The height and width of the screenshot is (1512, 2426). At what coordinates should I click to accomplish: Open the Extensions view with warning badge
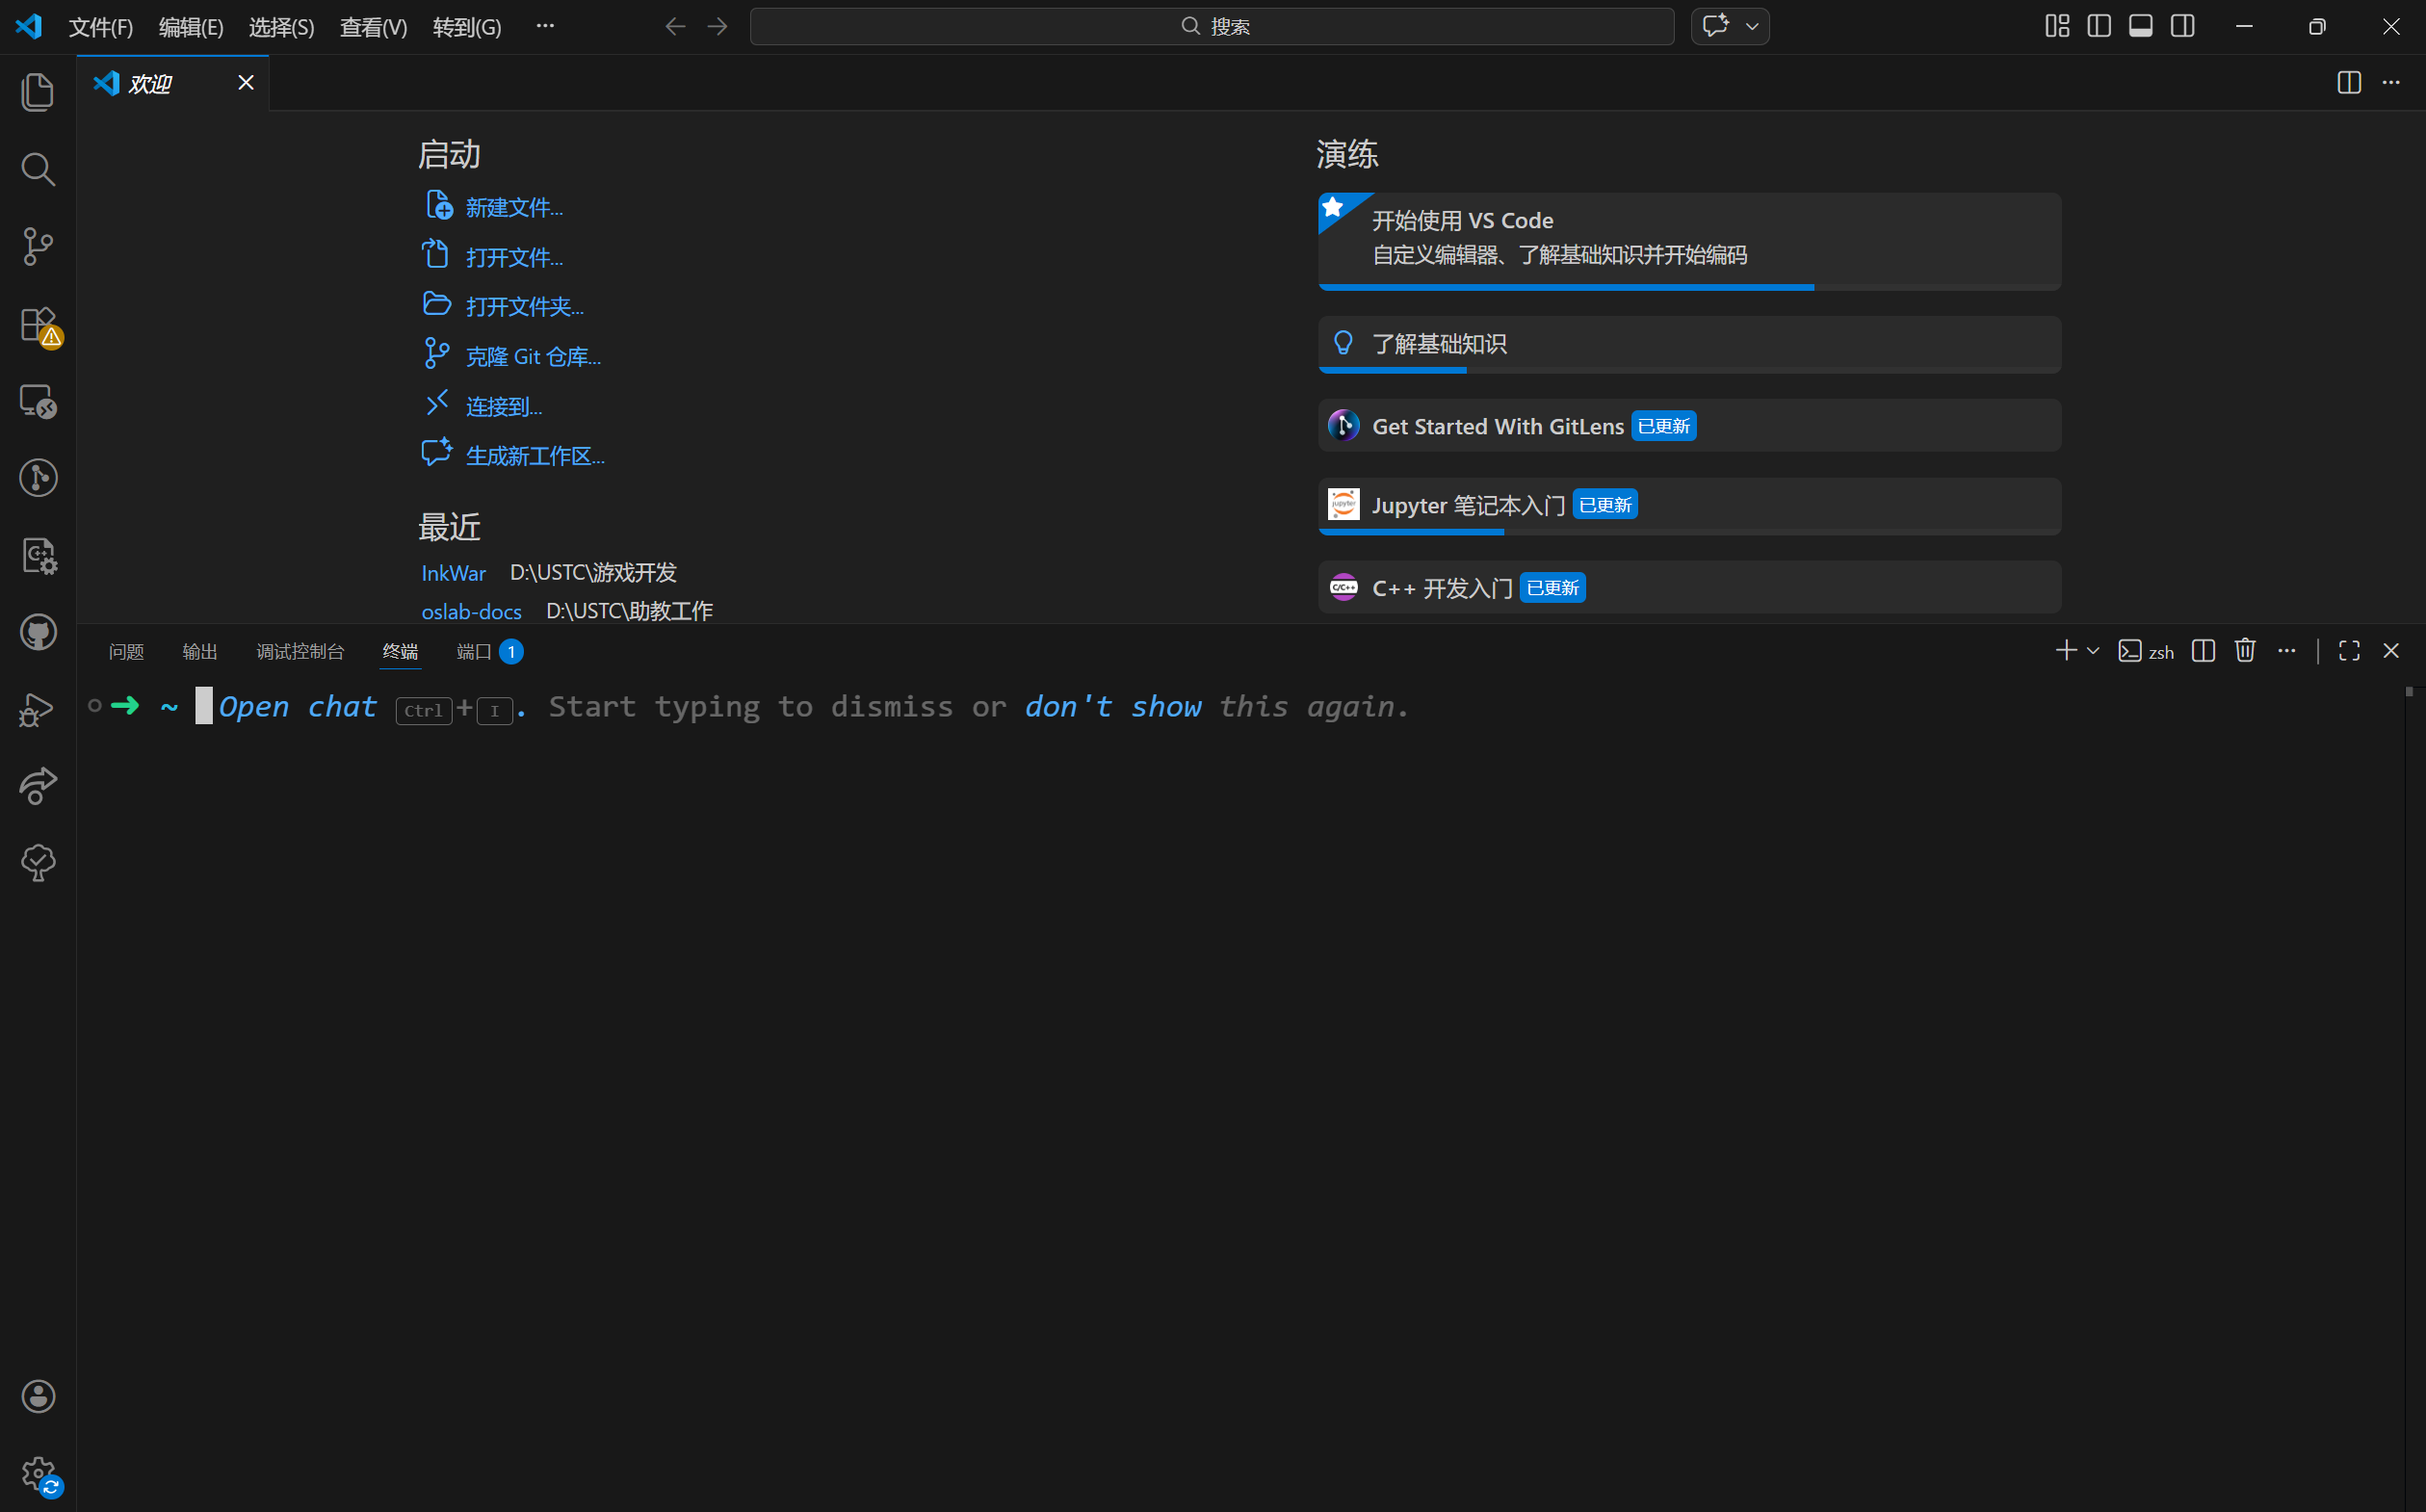point(38,325)
